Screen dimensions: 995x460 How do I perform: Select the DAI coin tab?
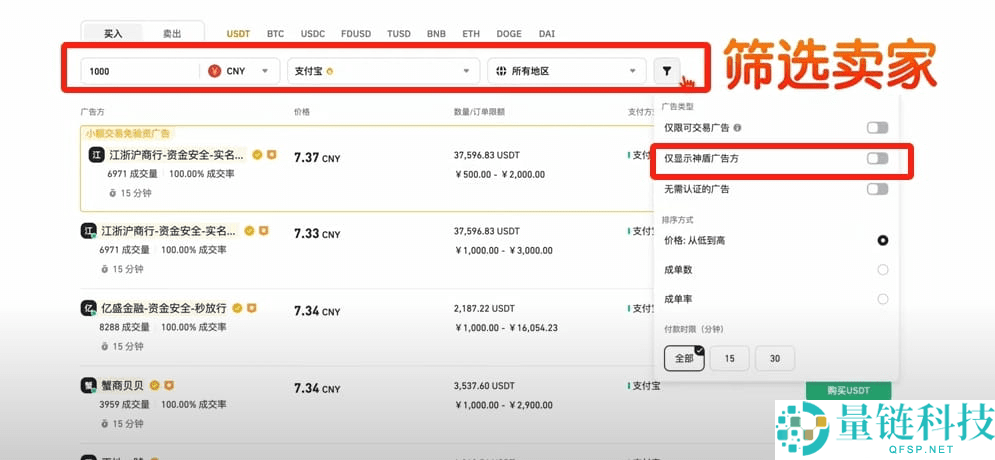tap(547, 34)
